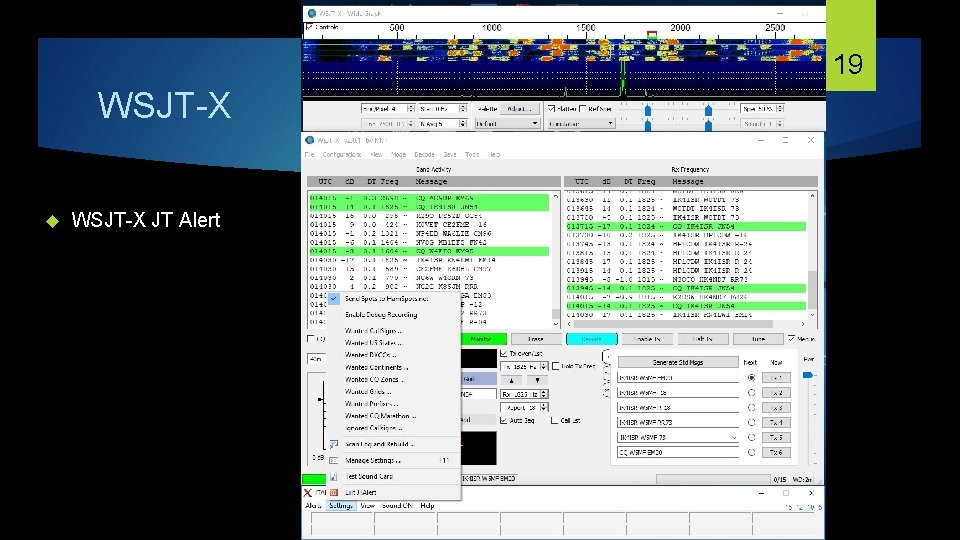Click the Band Activity vertical scrollbar
This screenshot has height=540, width=960.
556,260
